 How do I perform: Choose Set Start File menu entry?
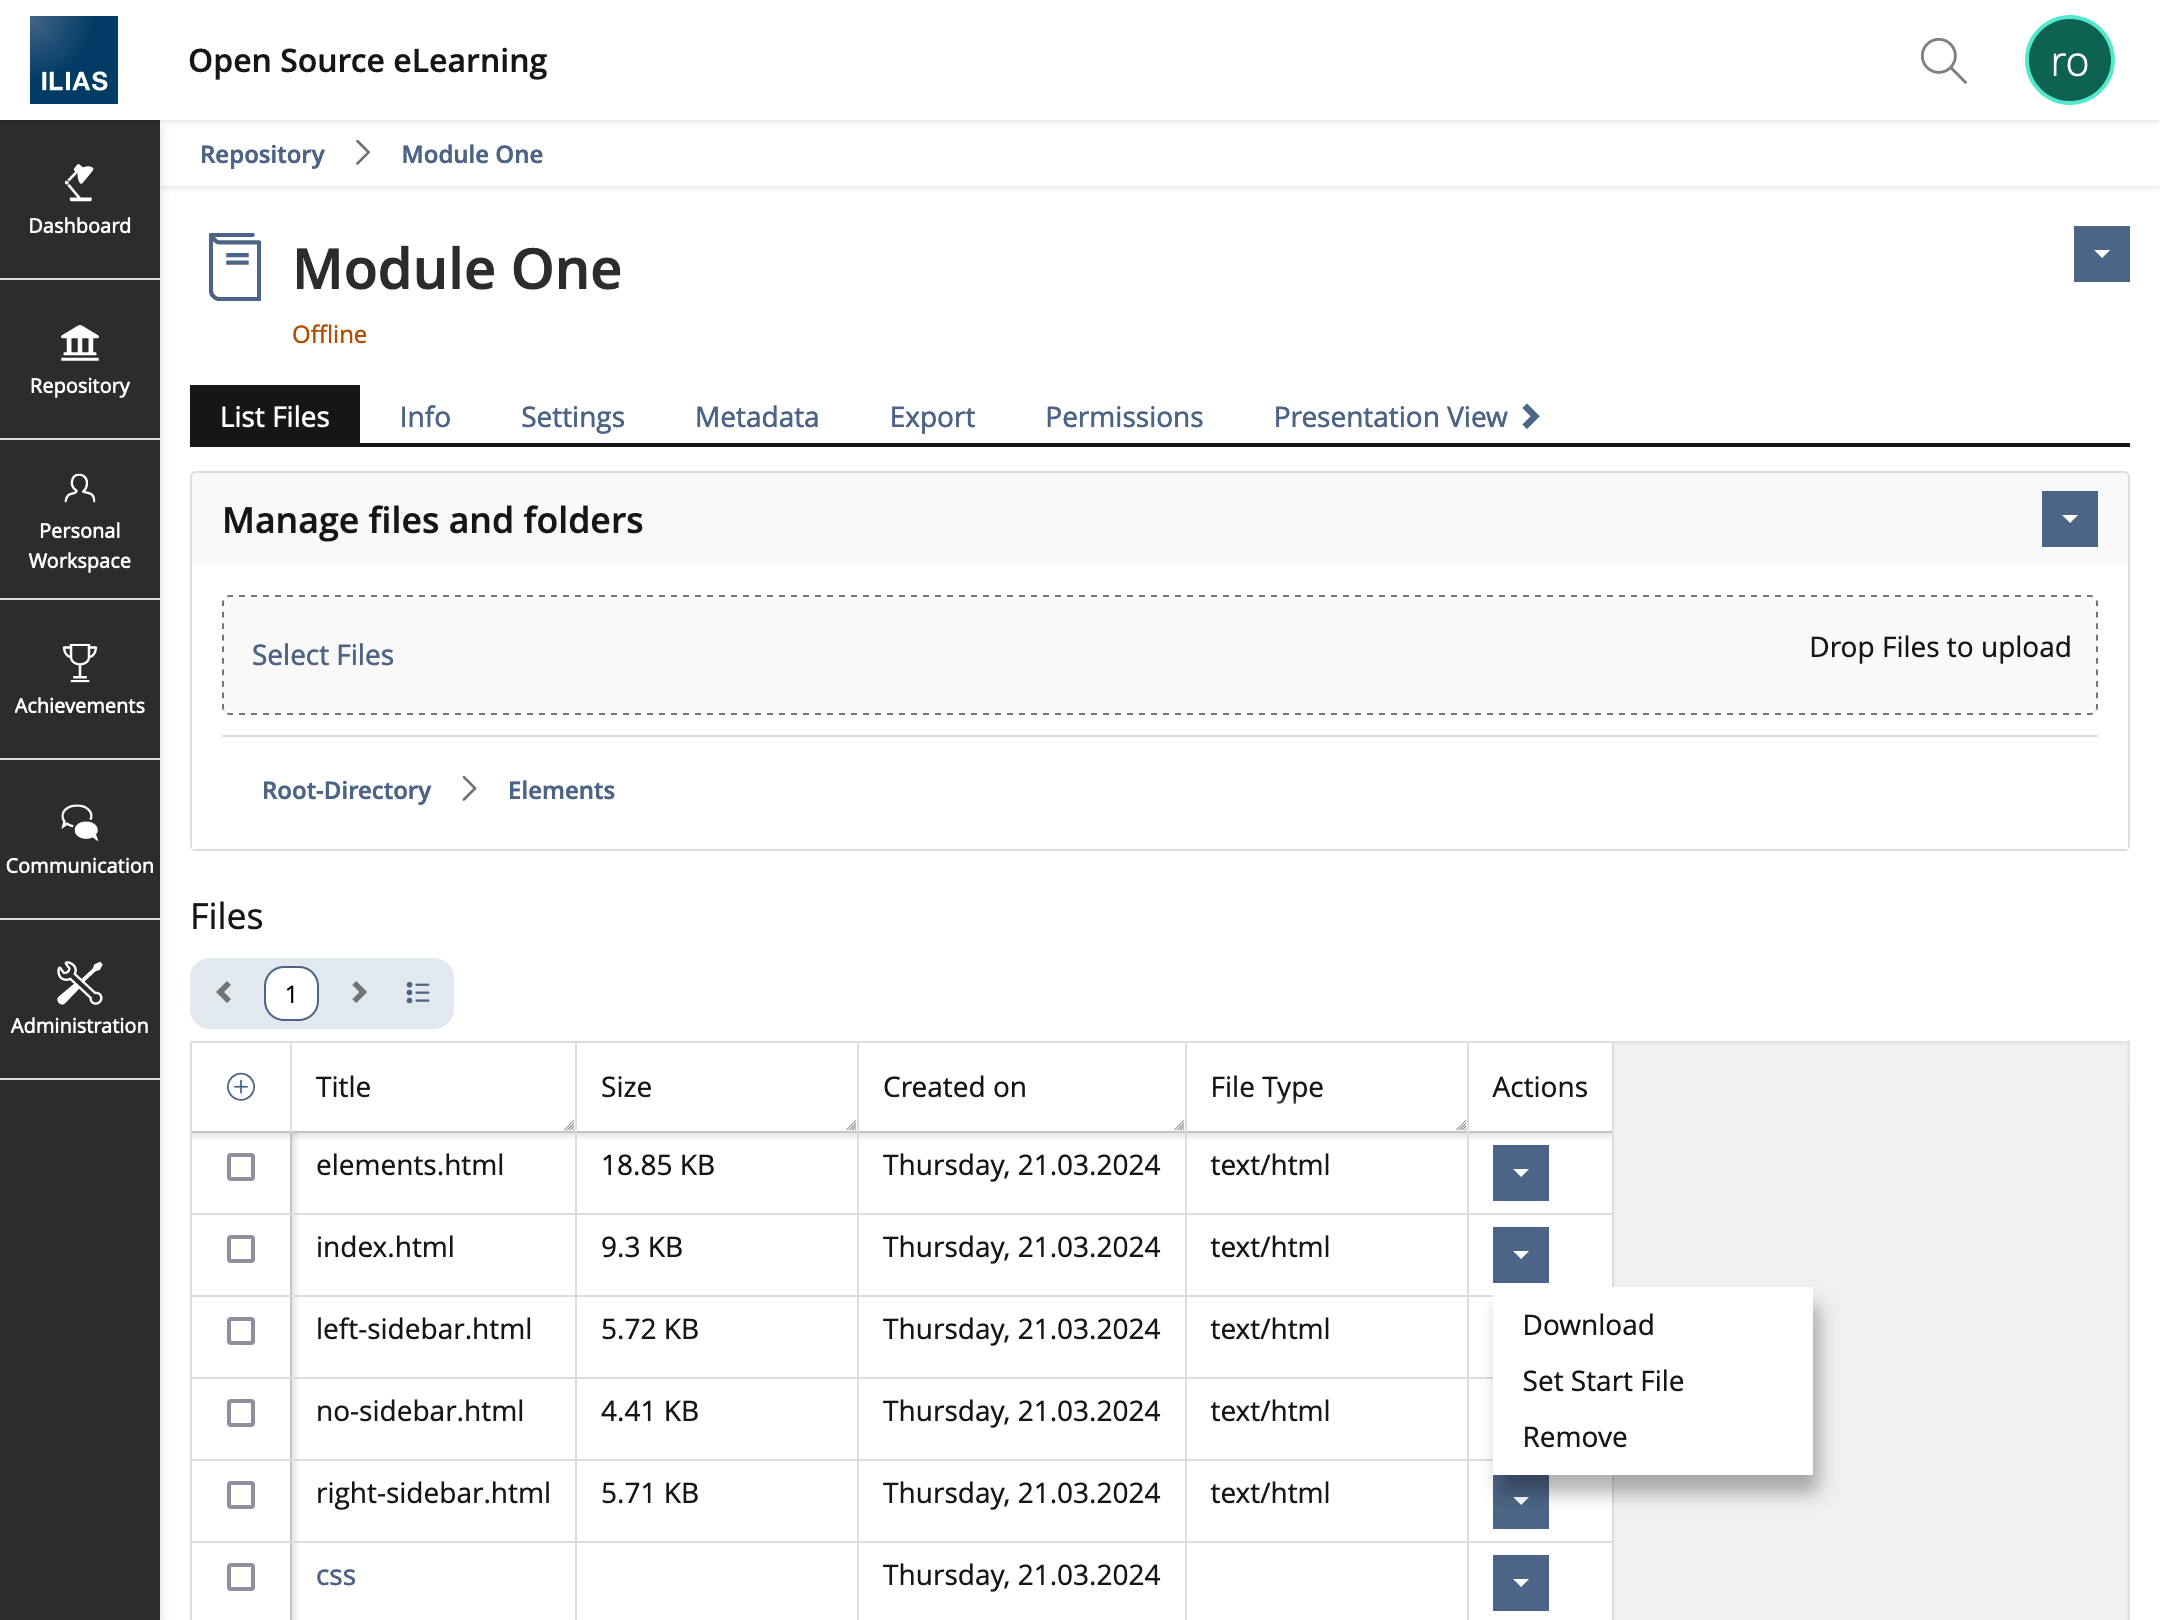(1602, 1381)
